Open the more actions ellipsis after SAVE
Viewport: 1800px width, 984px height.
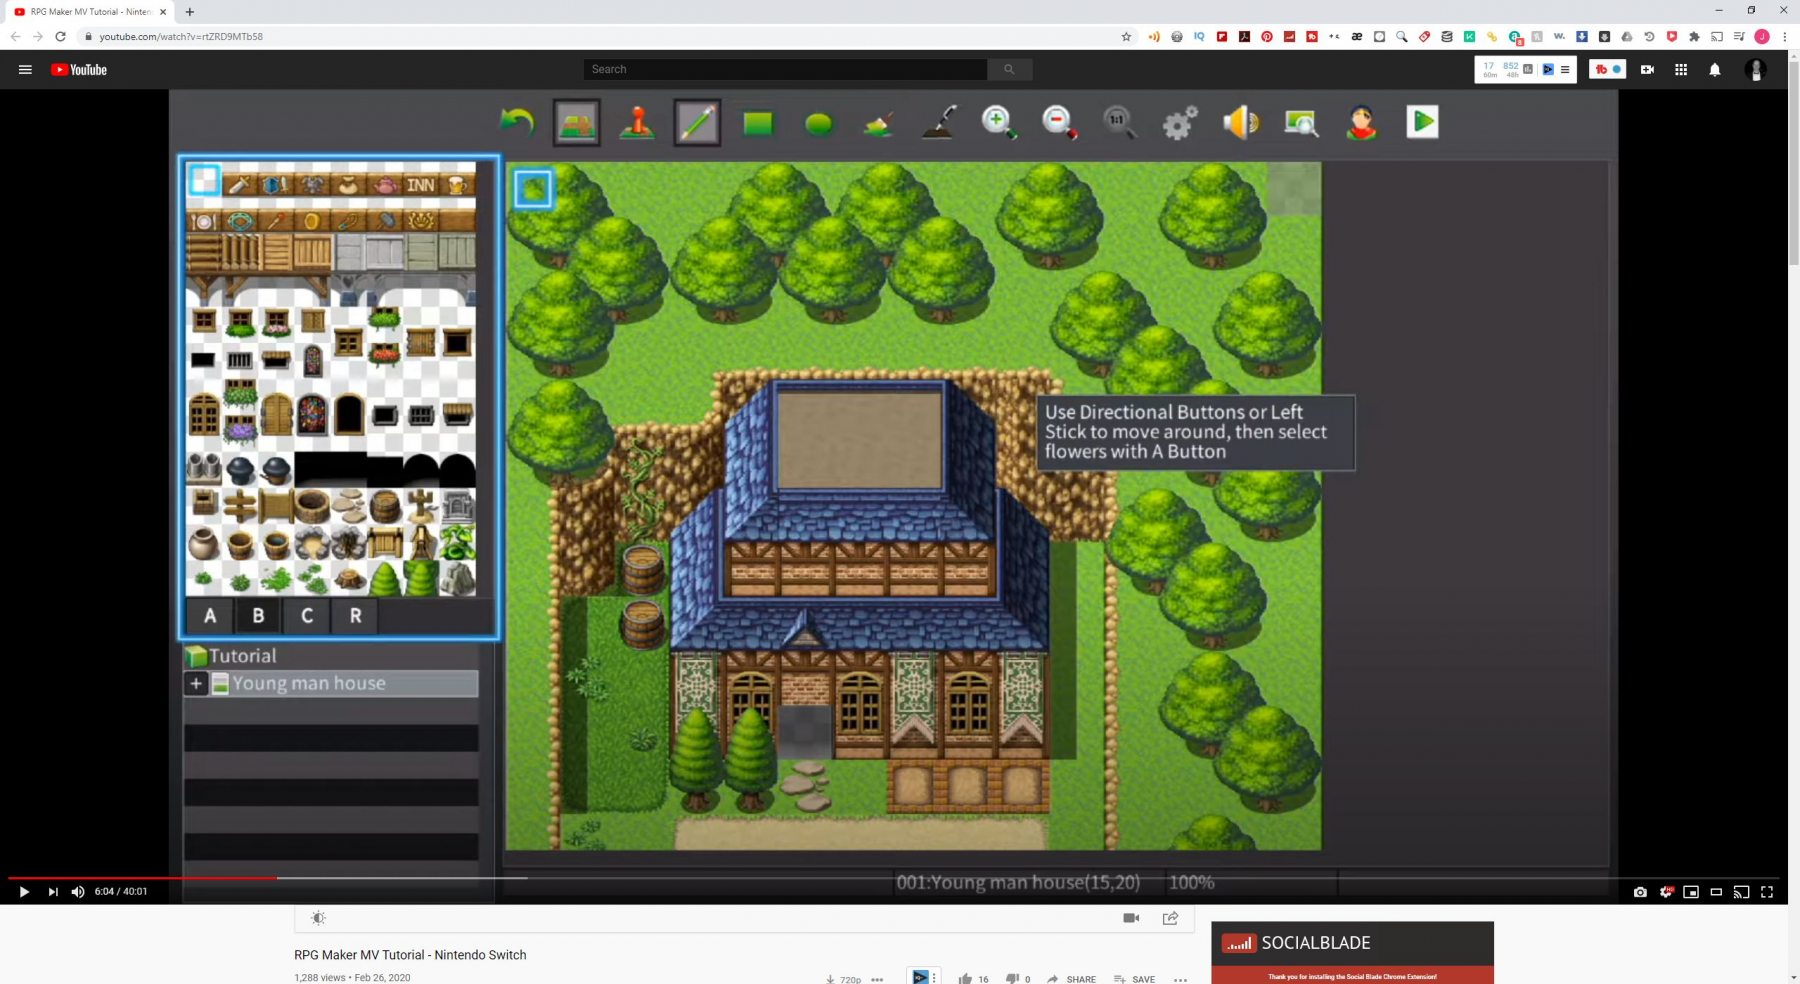point(1180,979)
